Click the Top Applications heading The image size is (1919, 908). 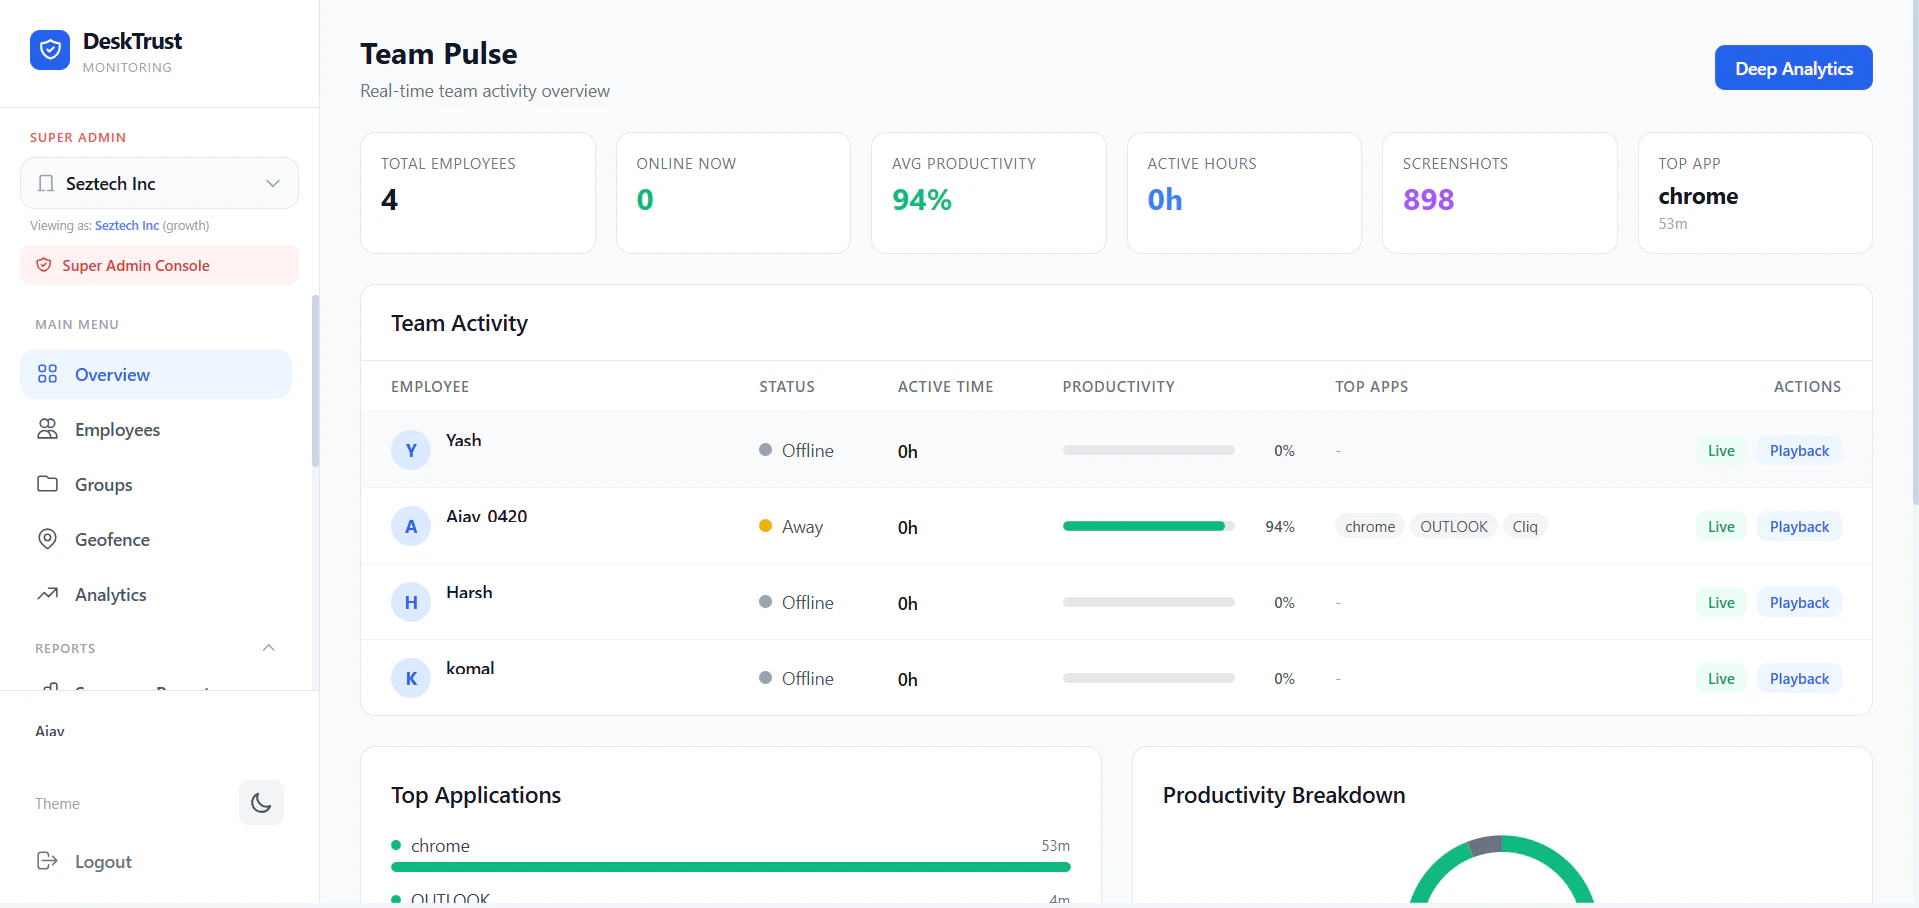coord(476,795)
